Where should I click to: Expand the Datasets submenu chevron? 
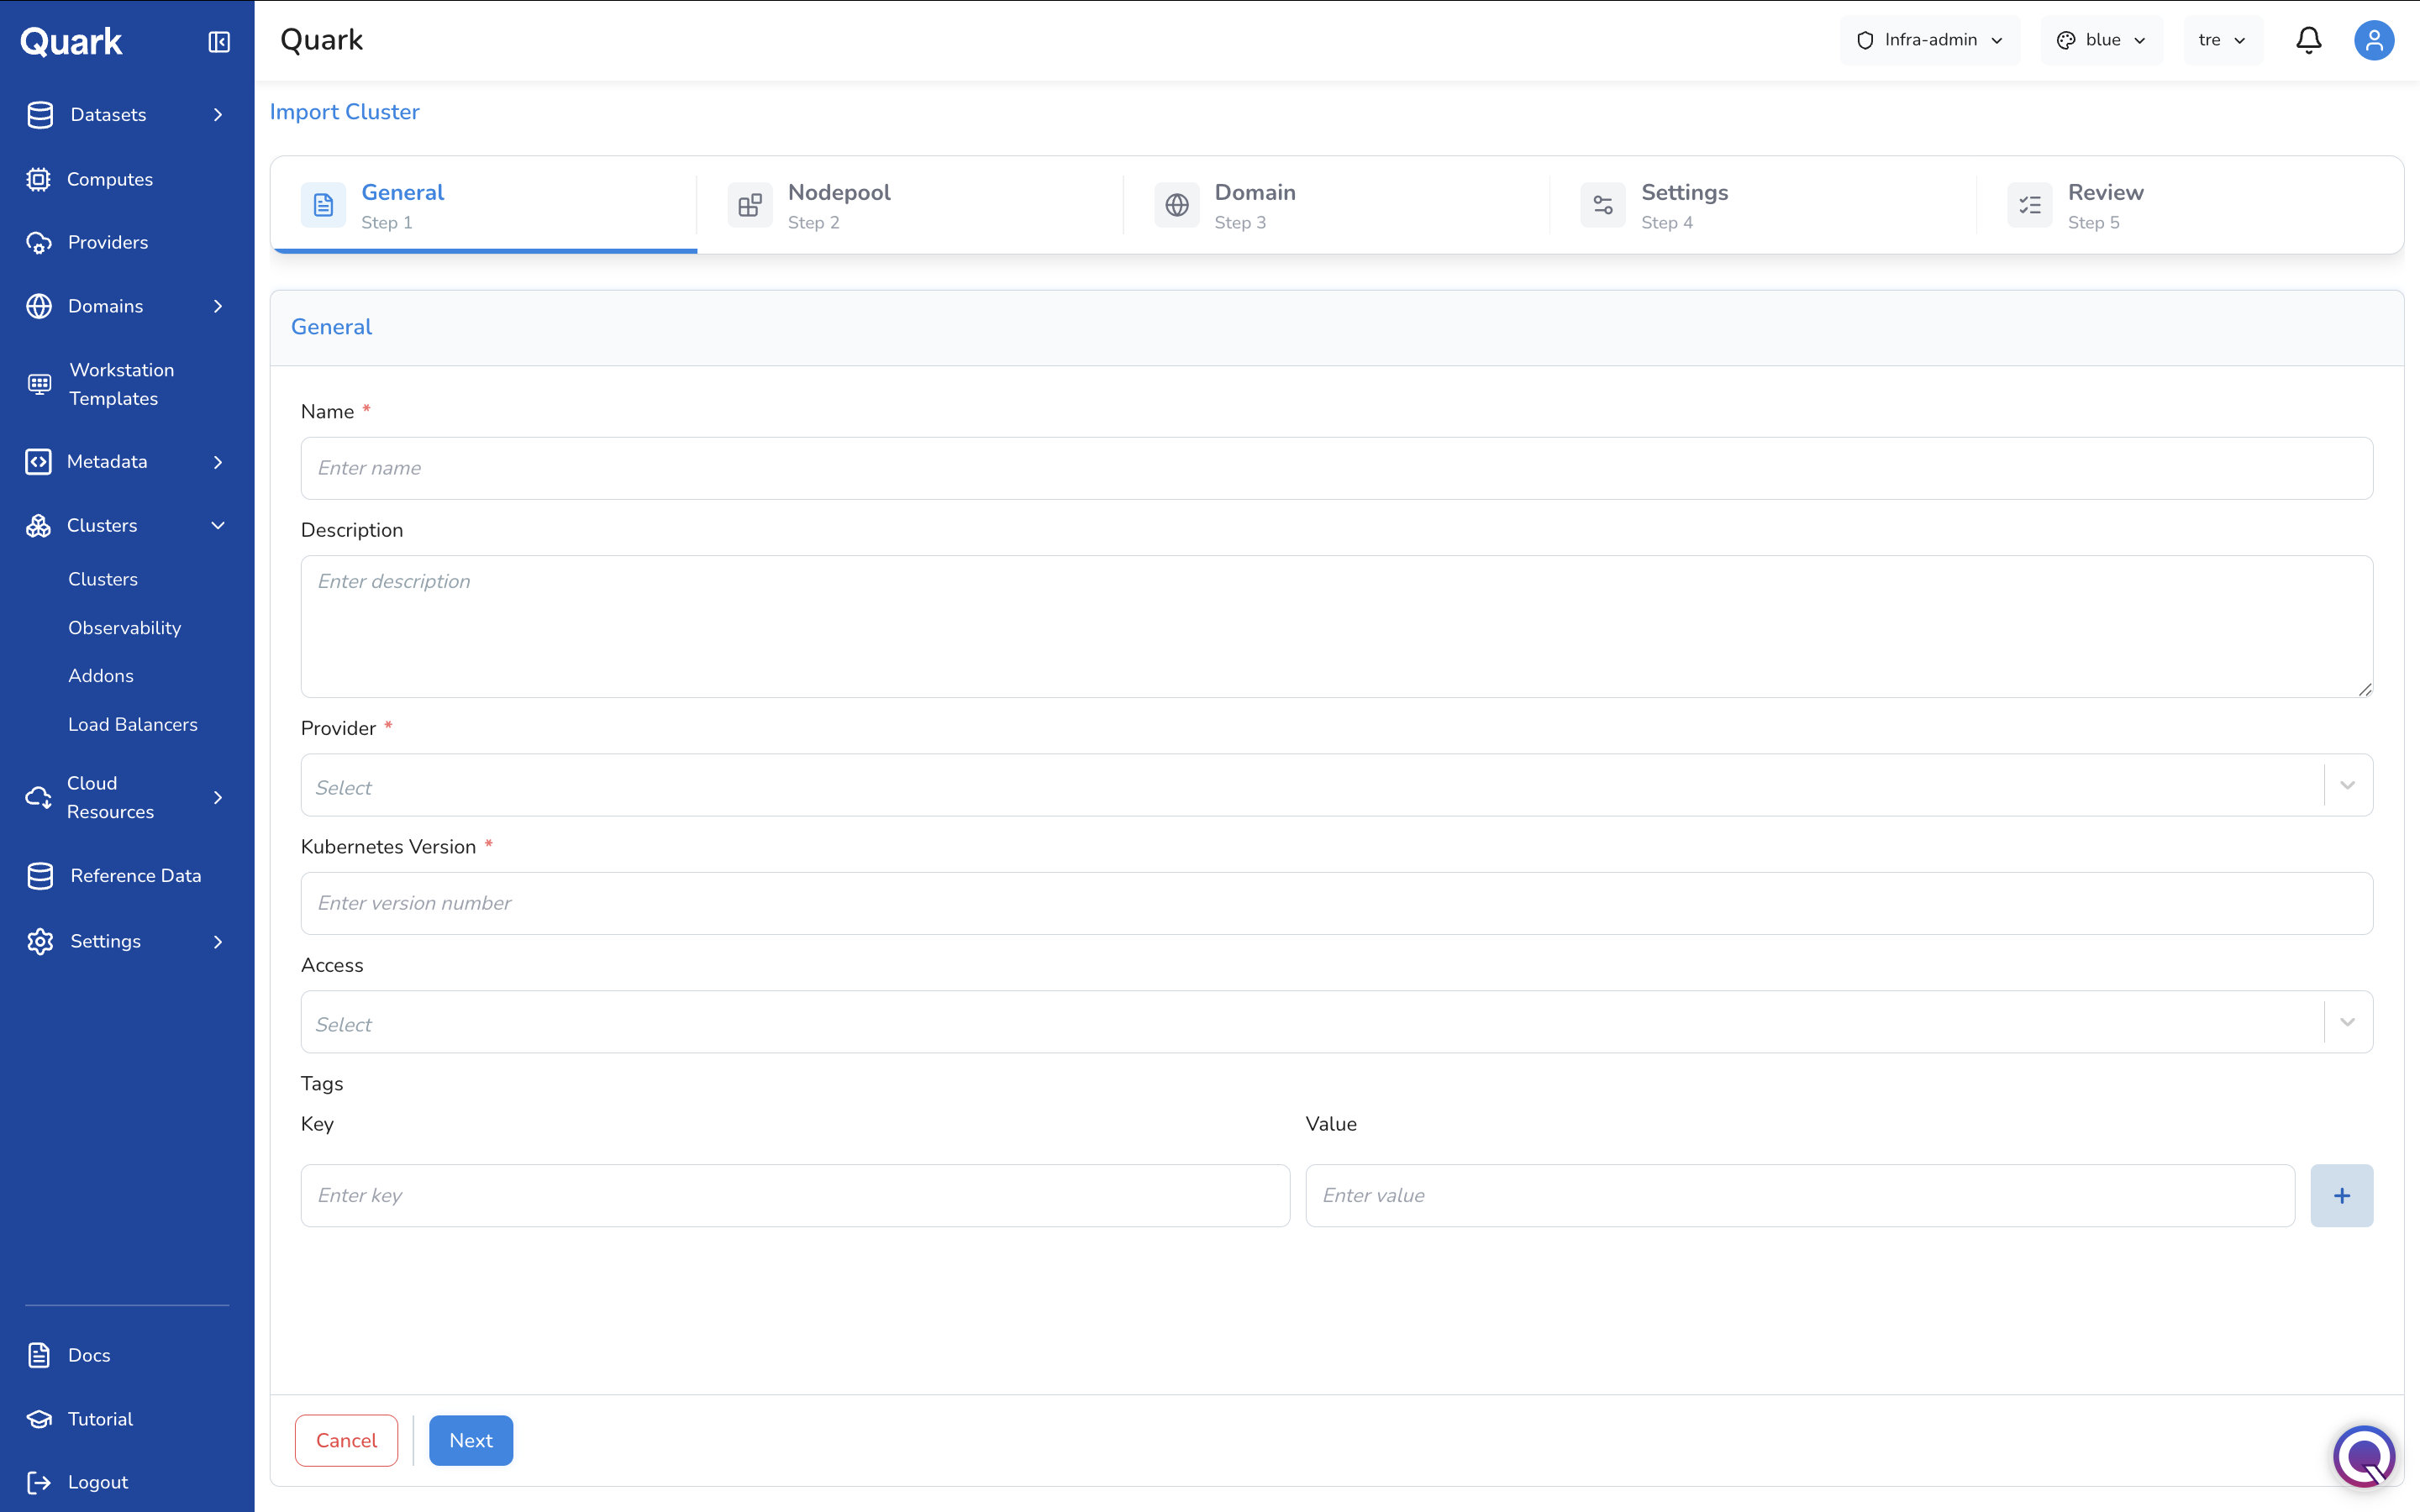218,115
